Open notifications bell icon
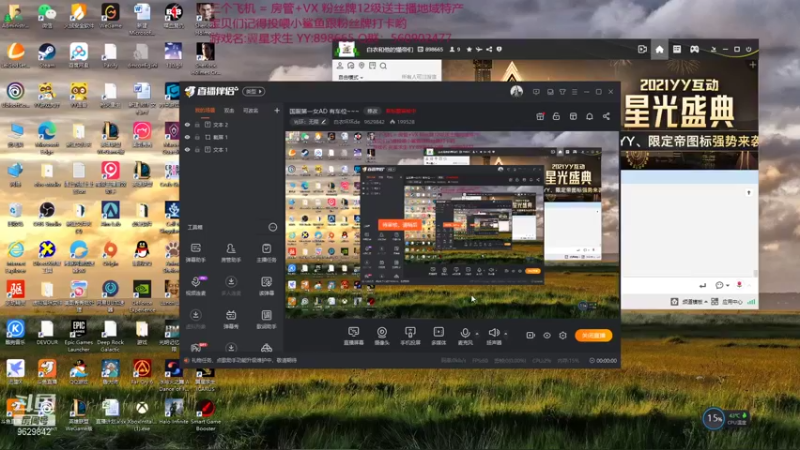This screenshot has height=450, width=800. (589, 116)
